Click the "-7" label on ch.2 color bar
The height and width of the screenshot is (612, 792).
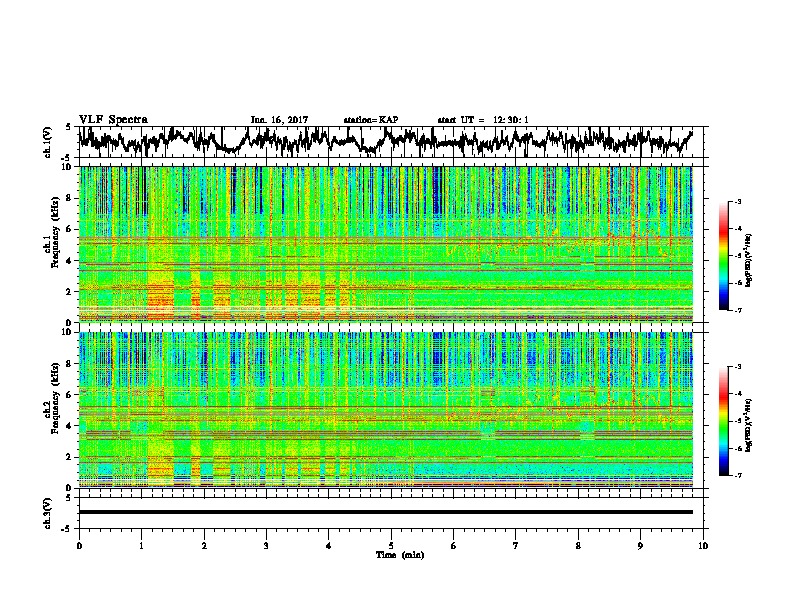738,475
